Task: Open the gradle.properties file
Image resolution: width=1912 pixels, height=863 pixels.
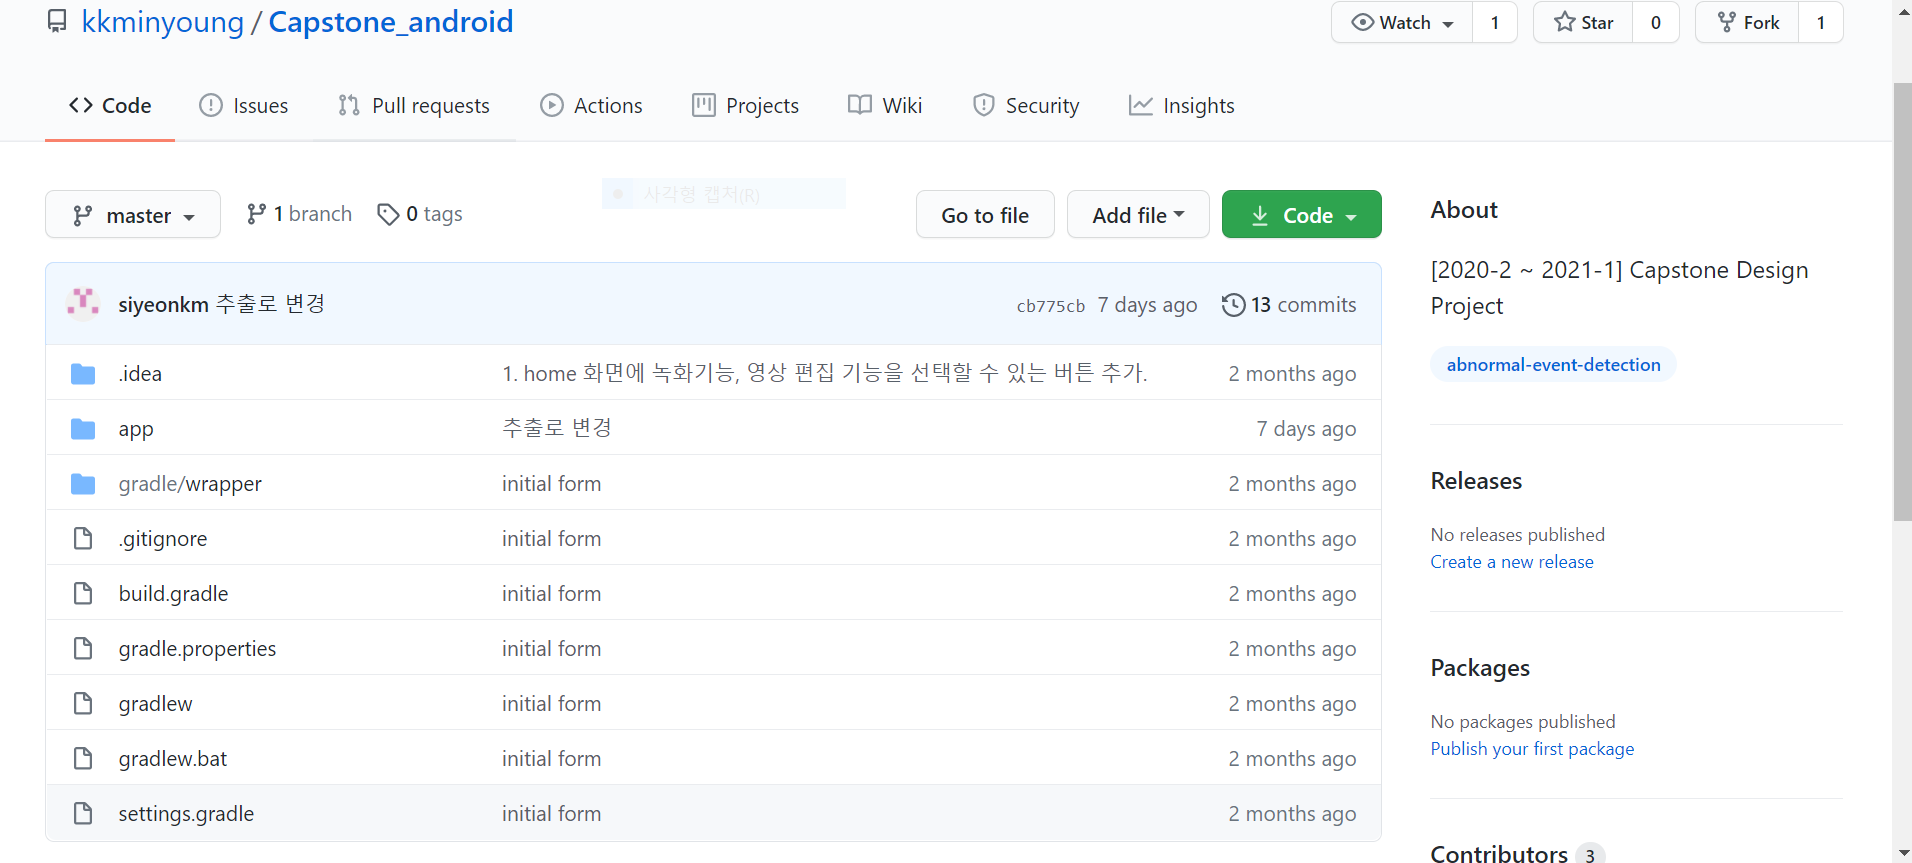Action: [x=197, y=649]
